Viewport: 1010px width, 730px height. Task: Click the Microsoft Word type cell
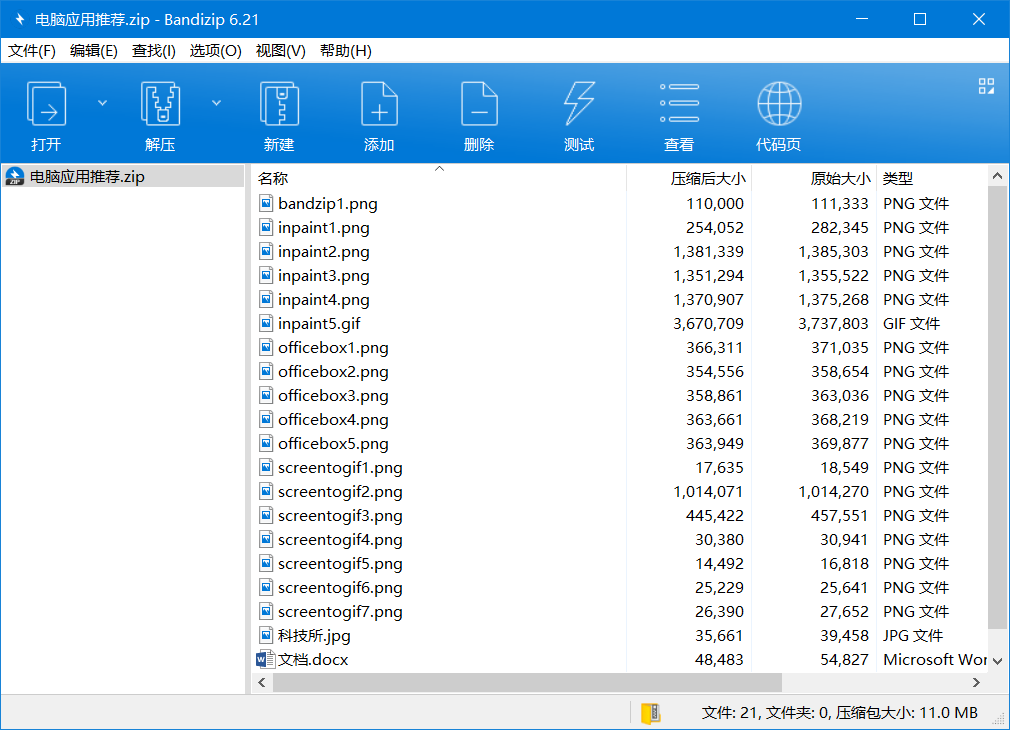935,659
